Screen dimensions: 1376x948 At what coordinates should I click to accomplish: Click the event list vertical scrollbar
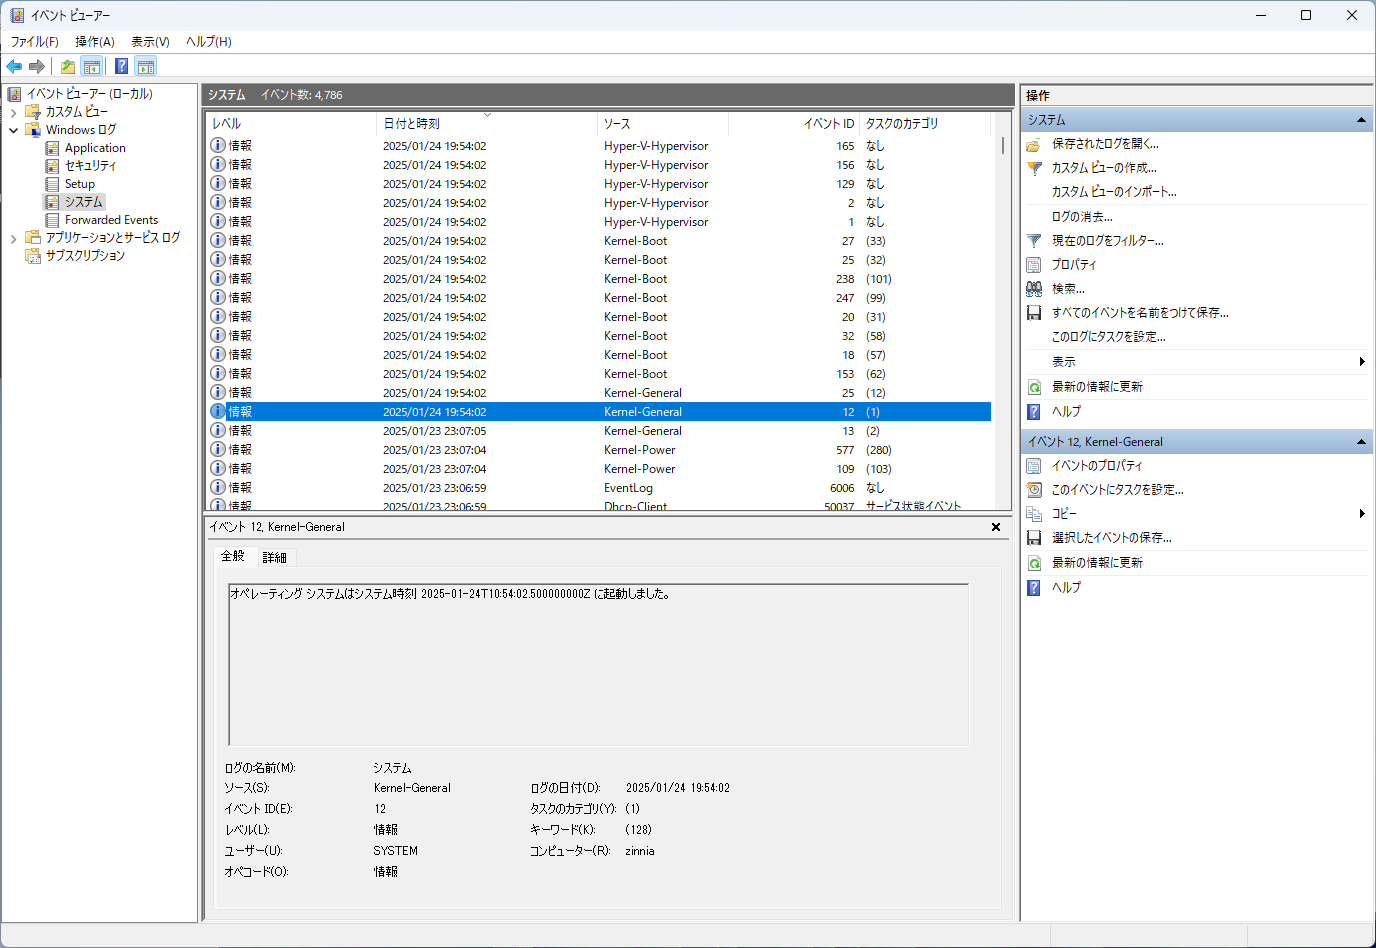tap(1003, 300)
